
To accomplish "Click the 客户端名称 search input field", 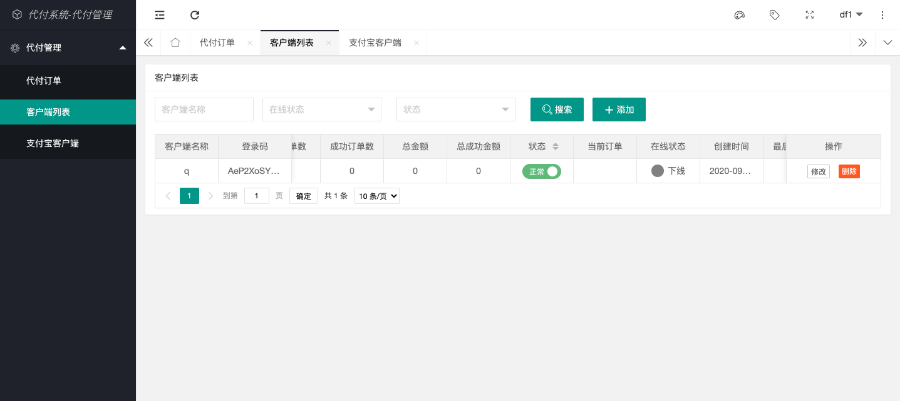I will point(204,109).
